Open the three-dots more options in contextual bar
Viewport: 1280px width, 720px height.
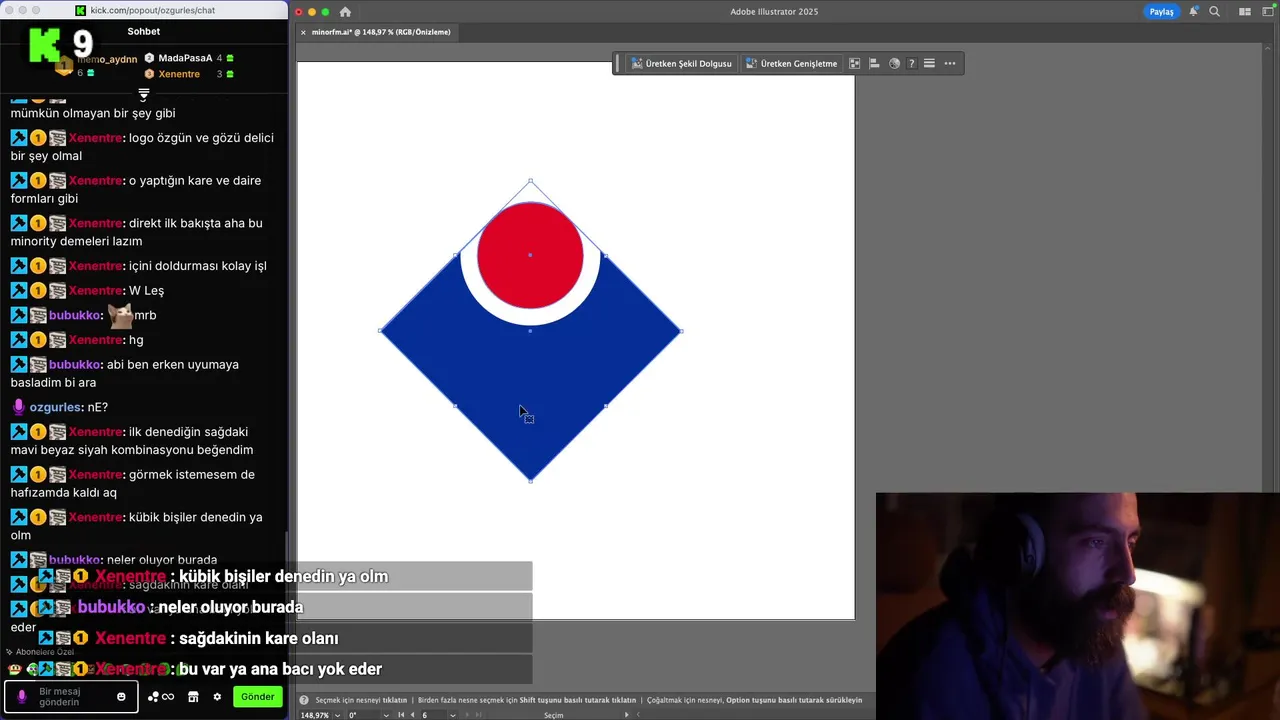[x=950, y=64]
